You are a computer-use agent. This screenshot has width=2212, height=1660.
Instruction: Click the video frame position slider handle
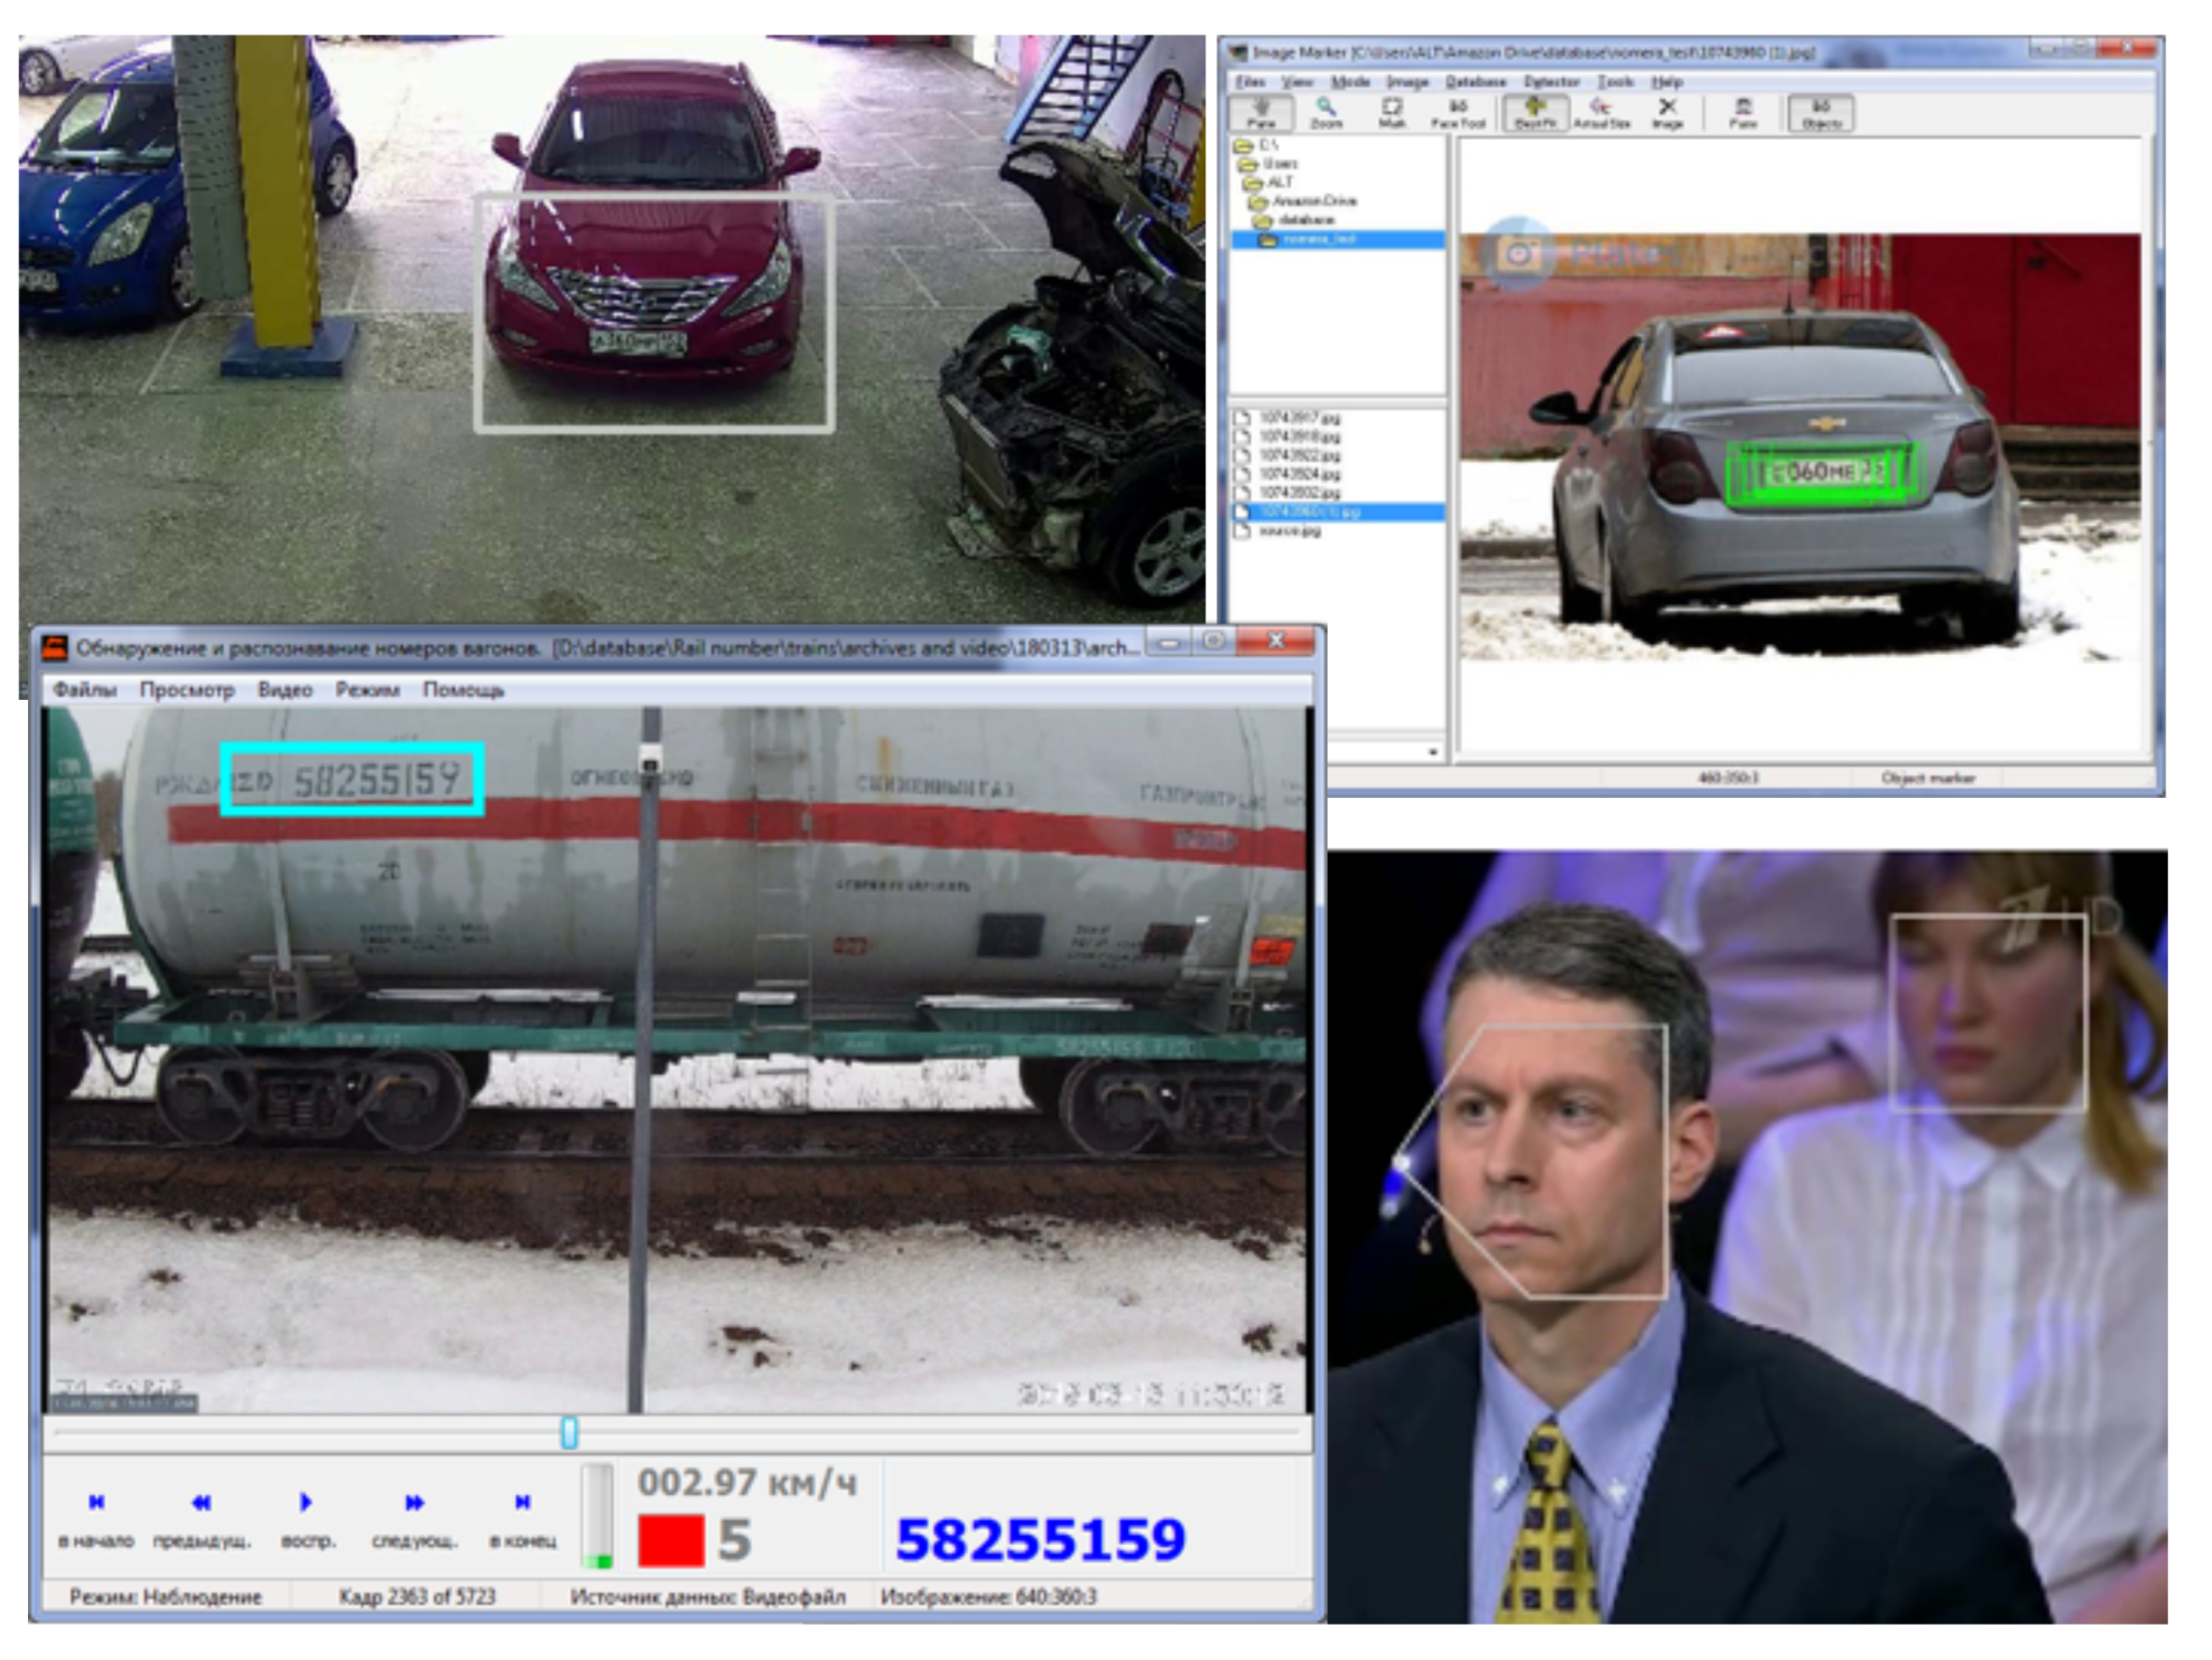569,1432
